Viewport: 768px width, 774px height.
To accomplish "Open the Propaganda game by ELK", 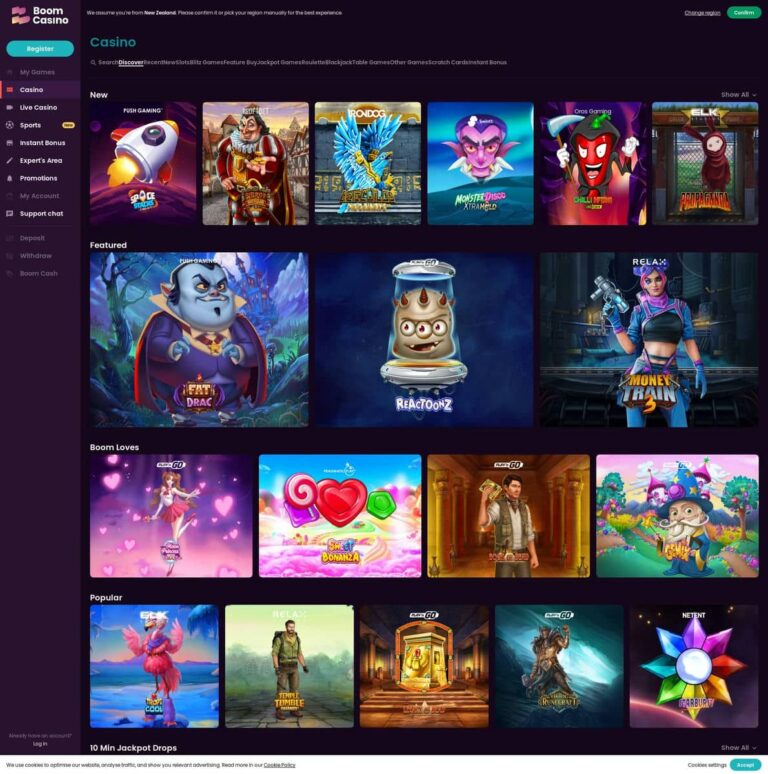I will tap(705, 164).
